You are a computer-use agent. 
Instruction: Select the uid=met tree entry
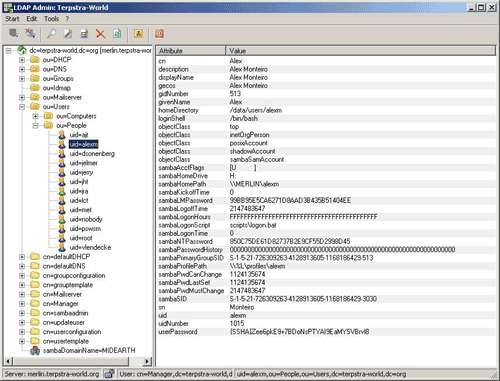coord(80,210)
